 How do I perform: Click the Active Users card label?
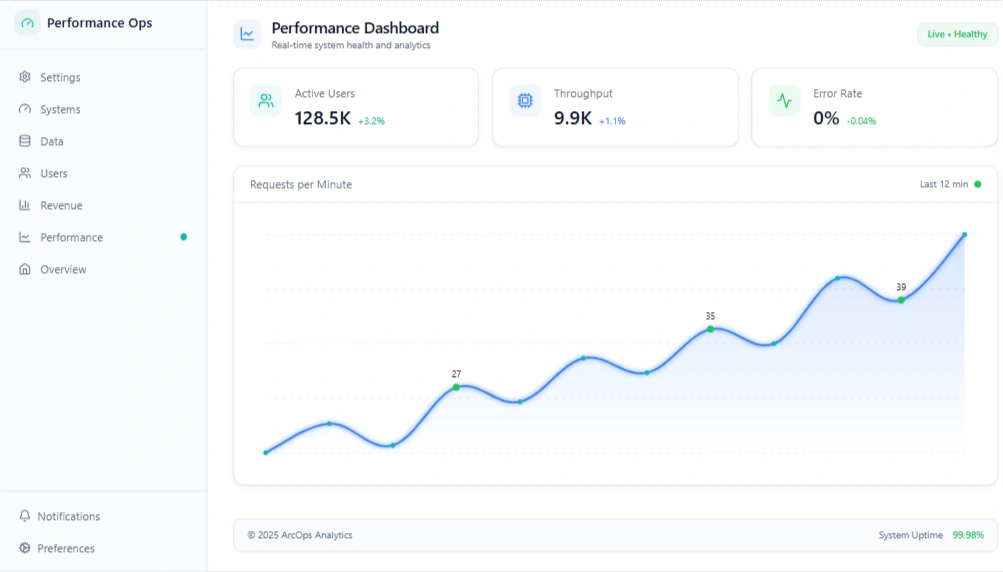pos(324,93)
